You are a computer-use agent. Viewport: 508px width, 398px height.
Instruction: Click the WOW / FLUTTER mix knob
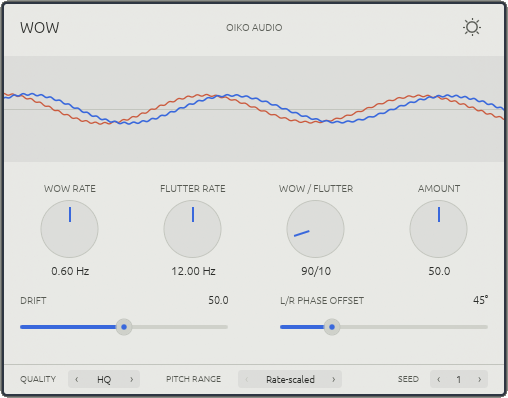[315, 229]
